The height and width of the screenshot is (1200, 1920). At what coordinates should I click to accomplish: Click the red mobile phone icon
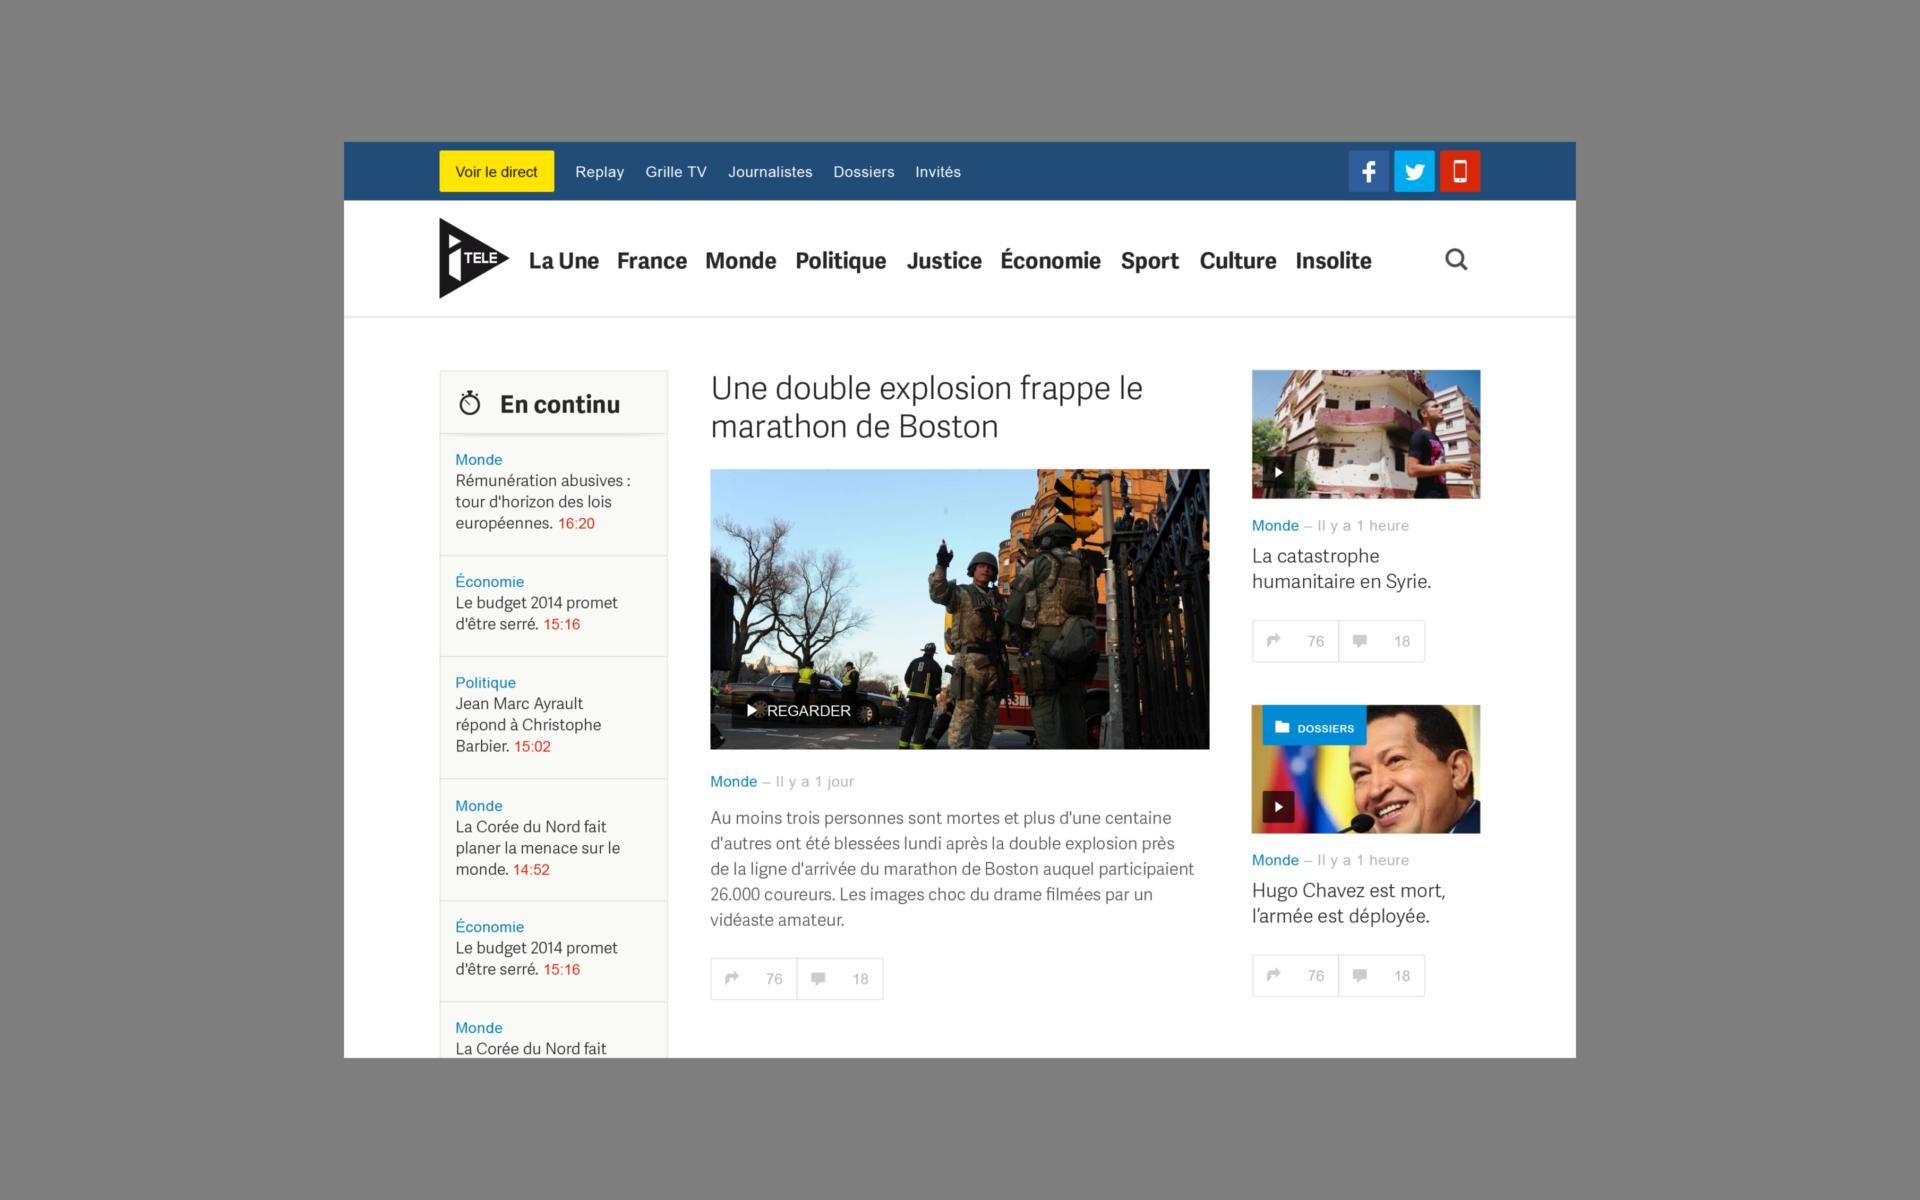pyautogui.click(x=1459, y=172)
